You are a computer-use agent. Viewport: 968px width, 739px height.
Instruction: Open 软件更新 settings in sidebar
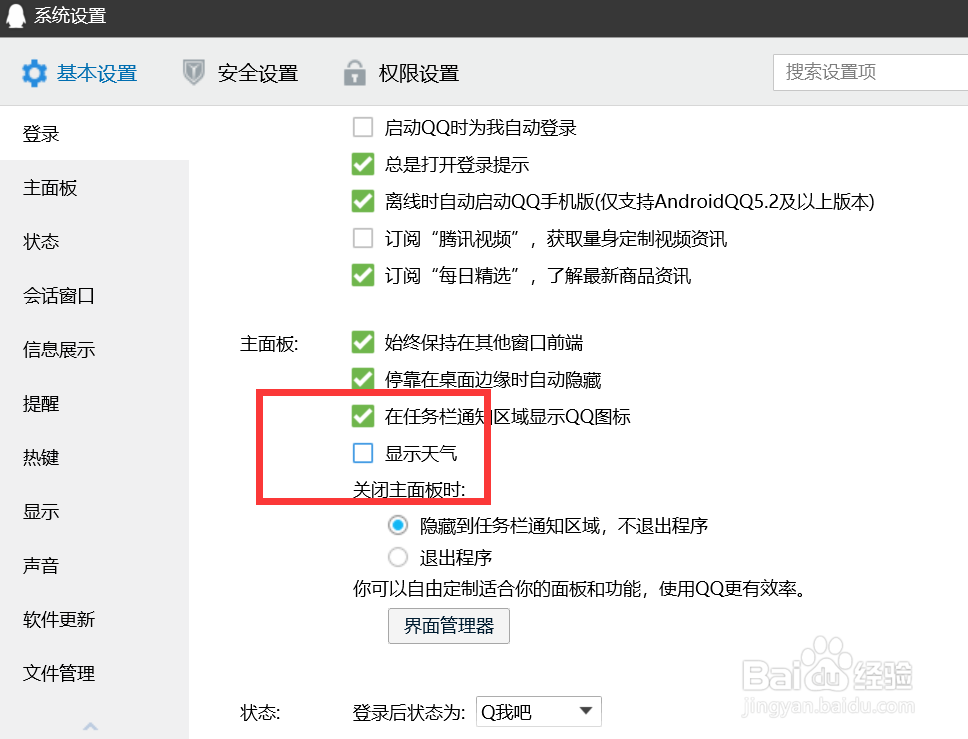point(59,619)
